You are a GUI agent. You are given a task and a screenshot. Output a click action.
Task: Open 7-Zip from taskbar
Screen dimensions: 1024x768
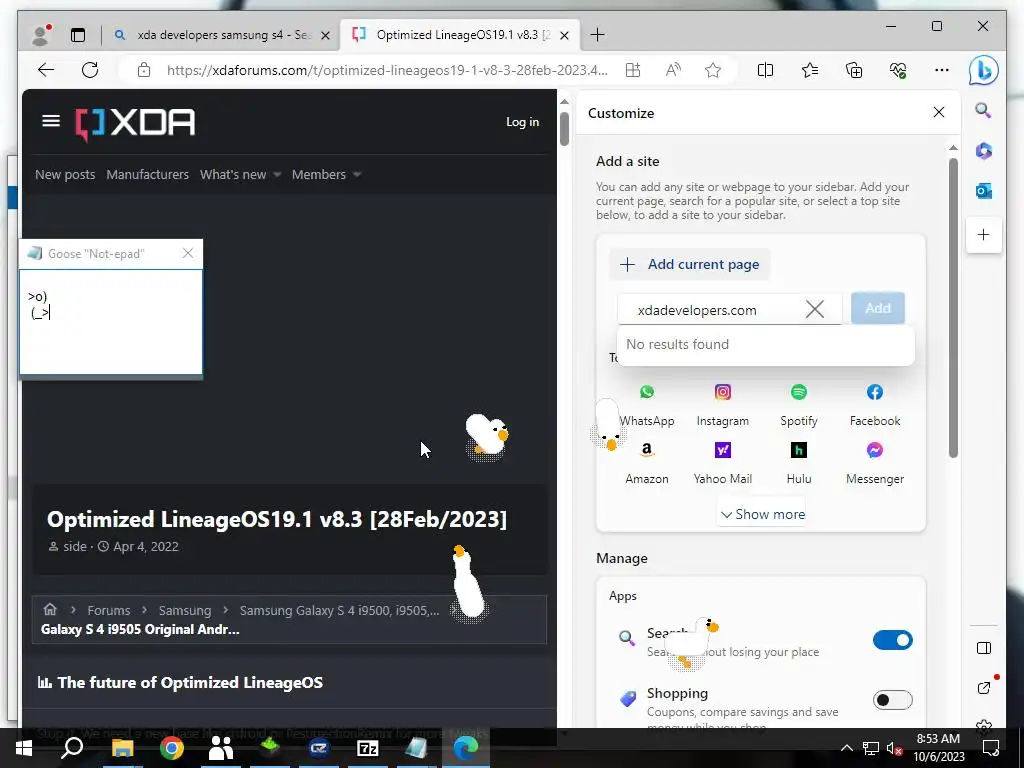(368, 748)
